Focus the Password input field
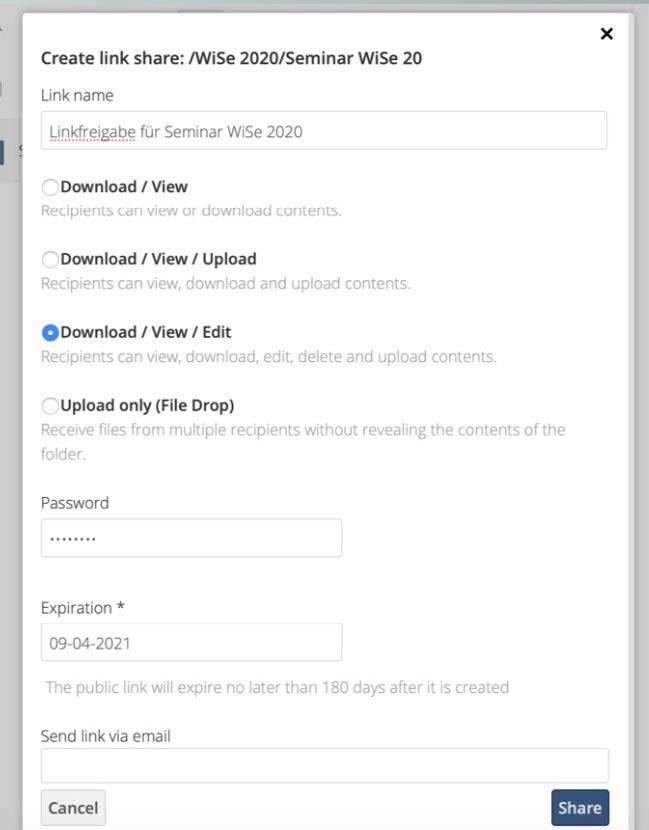The height and width of the screenshot is (830, 649). [191, 538]
